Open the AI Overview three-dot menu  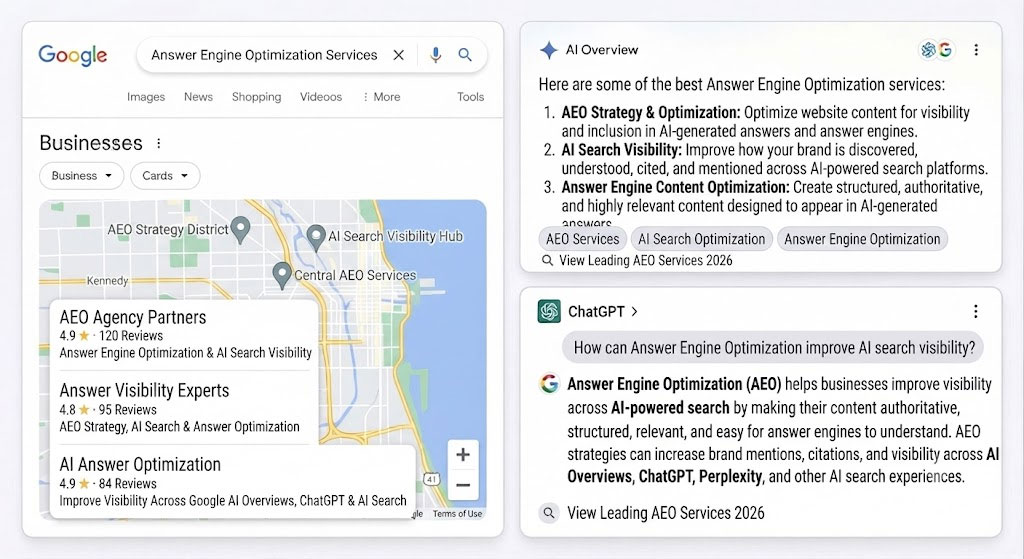point(976,50)
